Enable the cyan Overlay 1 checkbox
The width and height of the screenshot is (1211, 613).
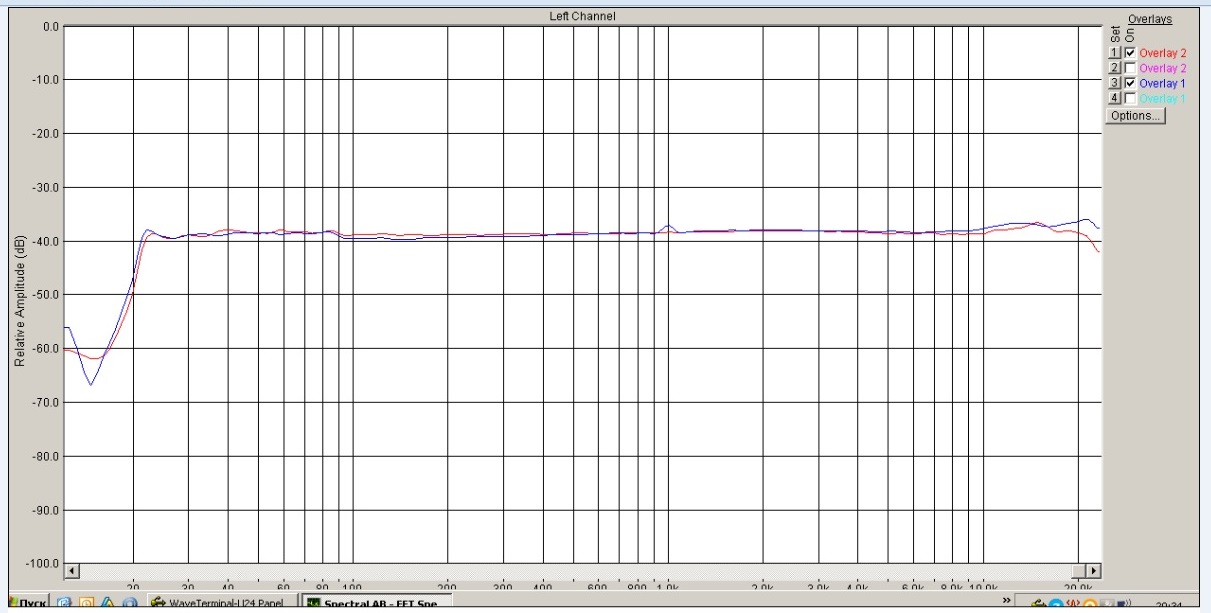(x=1130, y=99)
